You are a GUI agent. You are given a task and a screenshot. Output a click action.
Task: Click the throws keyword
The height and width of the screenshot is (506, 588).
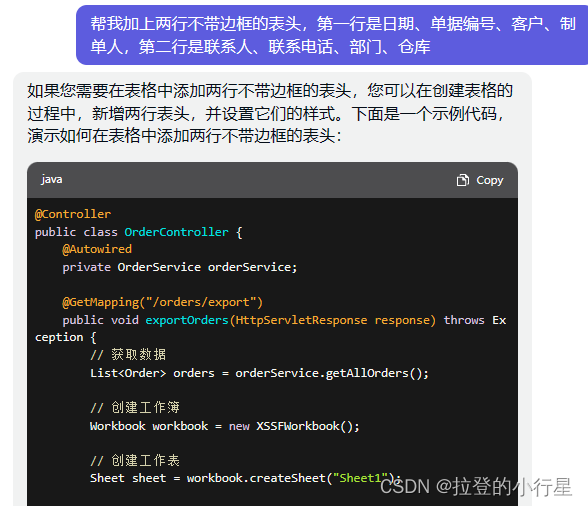[464, 320]
